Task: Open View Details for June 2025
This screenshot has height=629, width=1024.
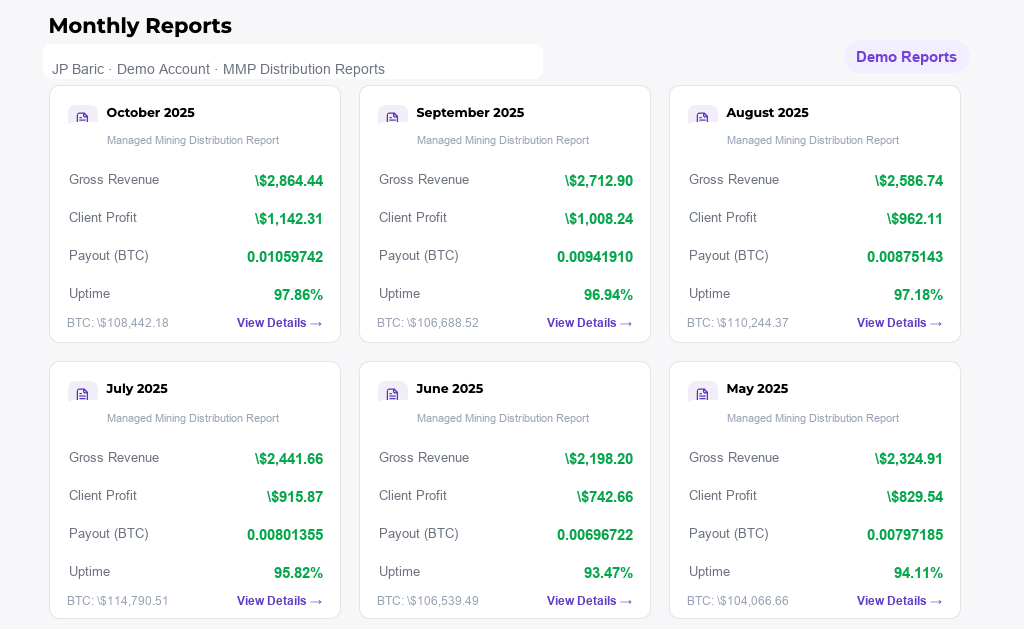Action: 589,601
